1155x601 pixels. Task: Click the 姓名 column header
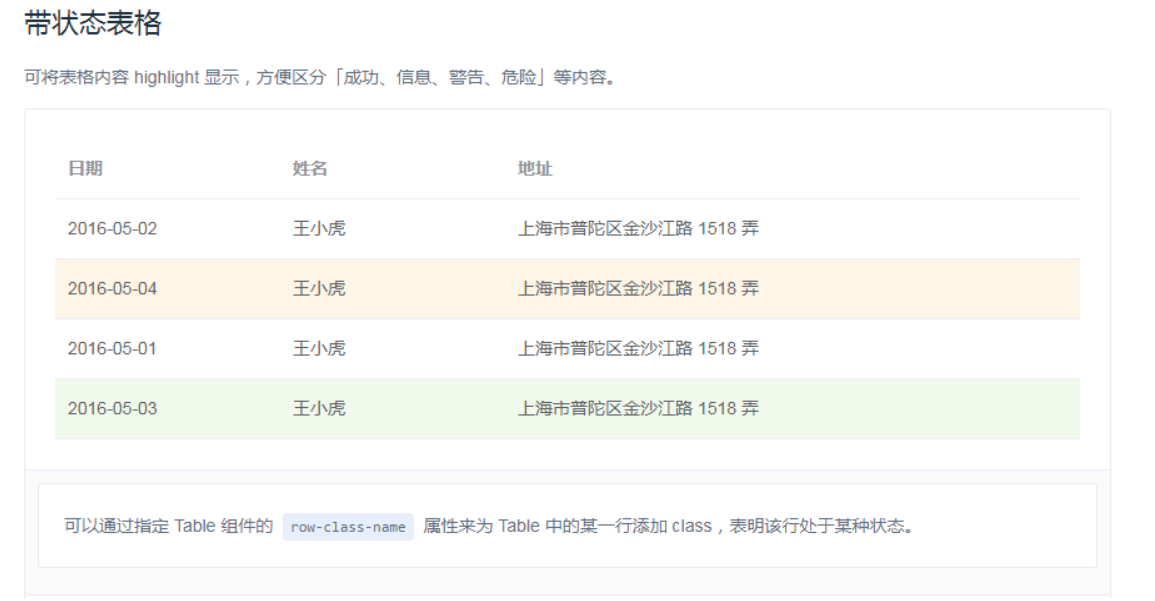click(310, 169)
